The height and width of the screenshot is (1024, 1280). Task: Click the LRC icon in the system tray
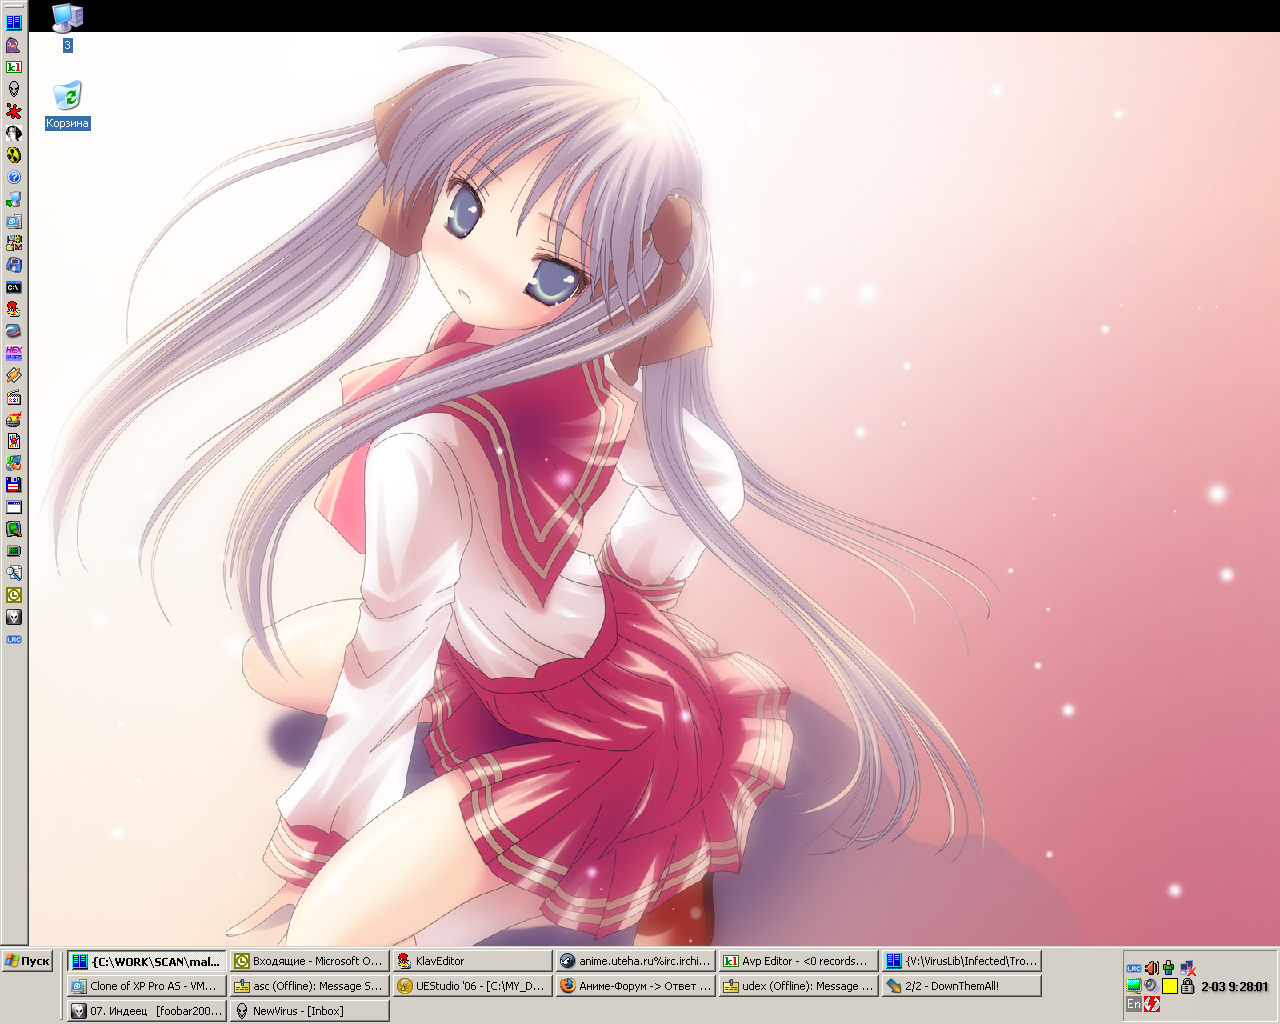[x=1134, y=968]
